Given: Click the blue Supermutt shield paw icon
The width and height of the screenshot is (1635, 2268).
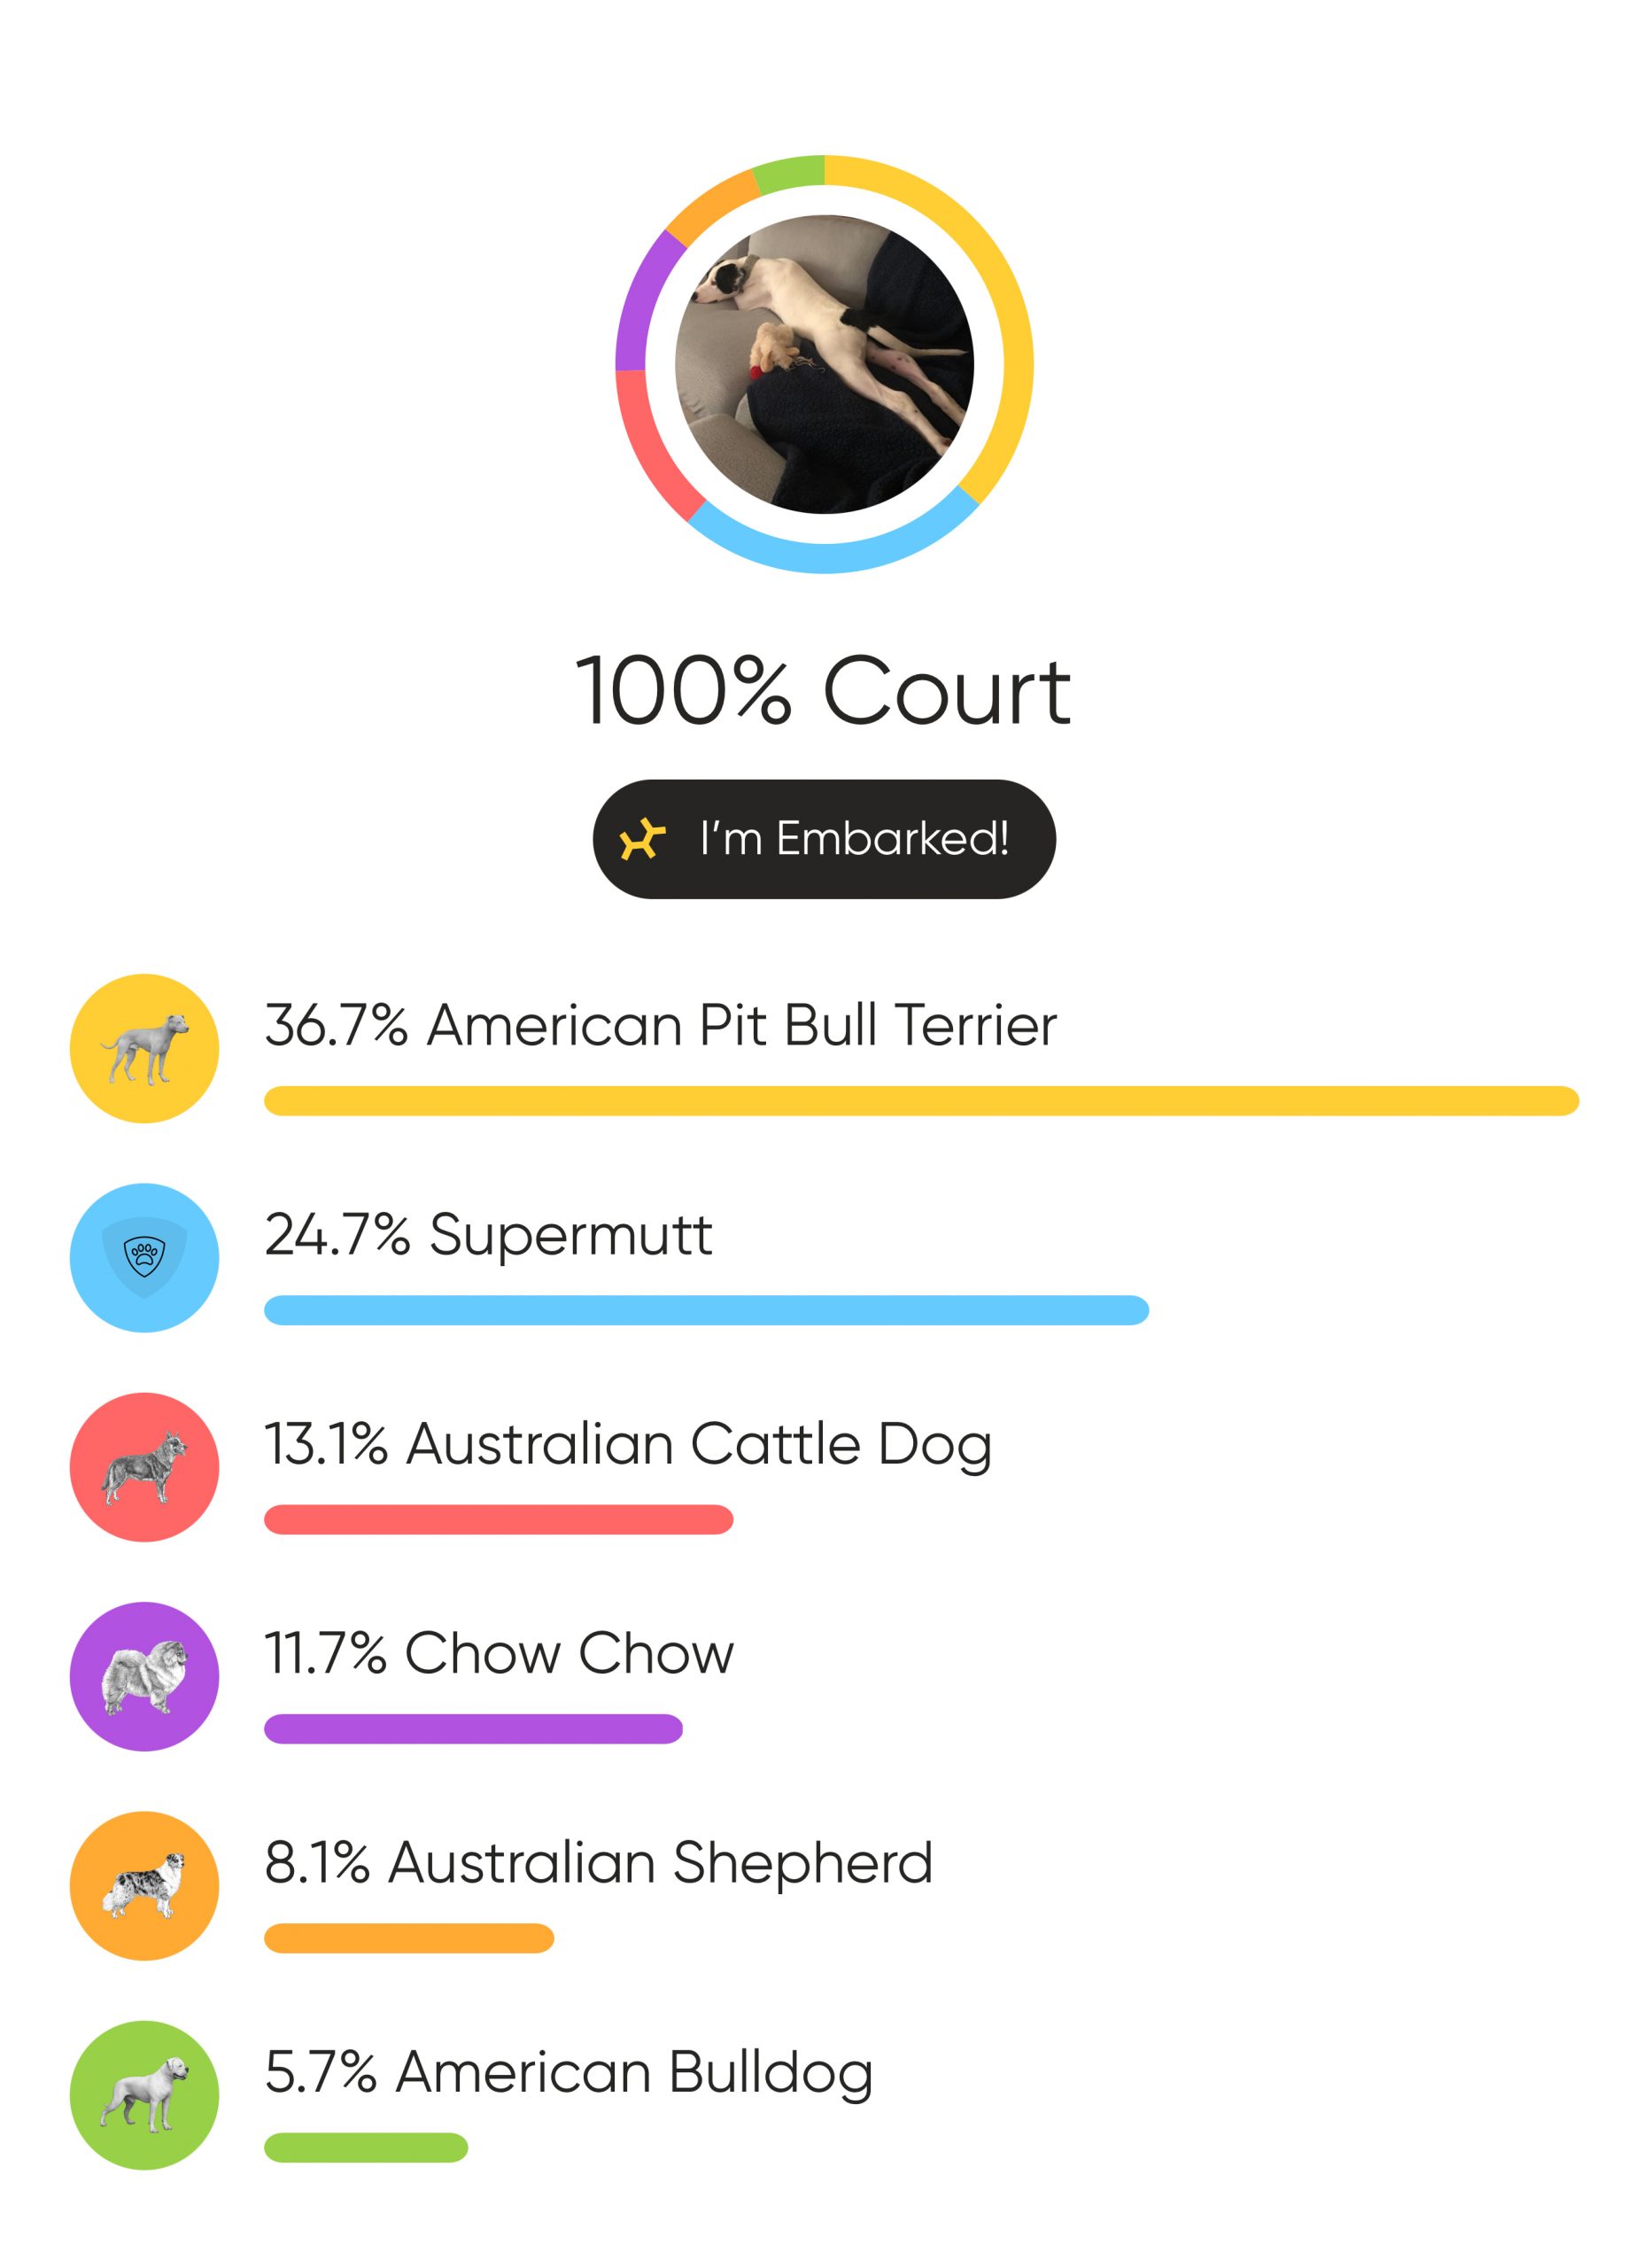Looking at the screenshot, I should 144,1257.
